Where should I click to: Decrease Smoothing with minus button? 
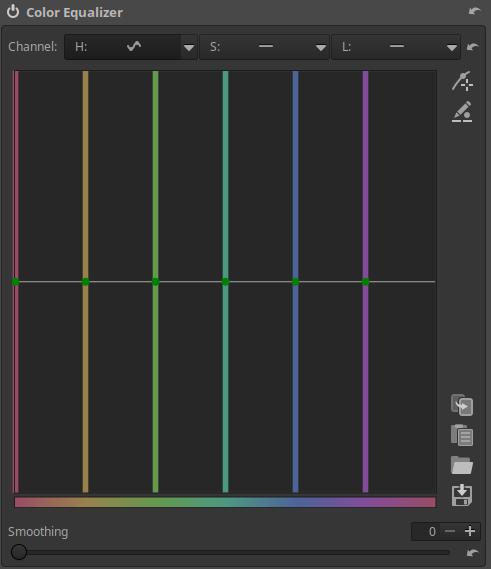450,532
